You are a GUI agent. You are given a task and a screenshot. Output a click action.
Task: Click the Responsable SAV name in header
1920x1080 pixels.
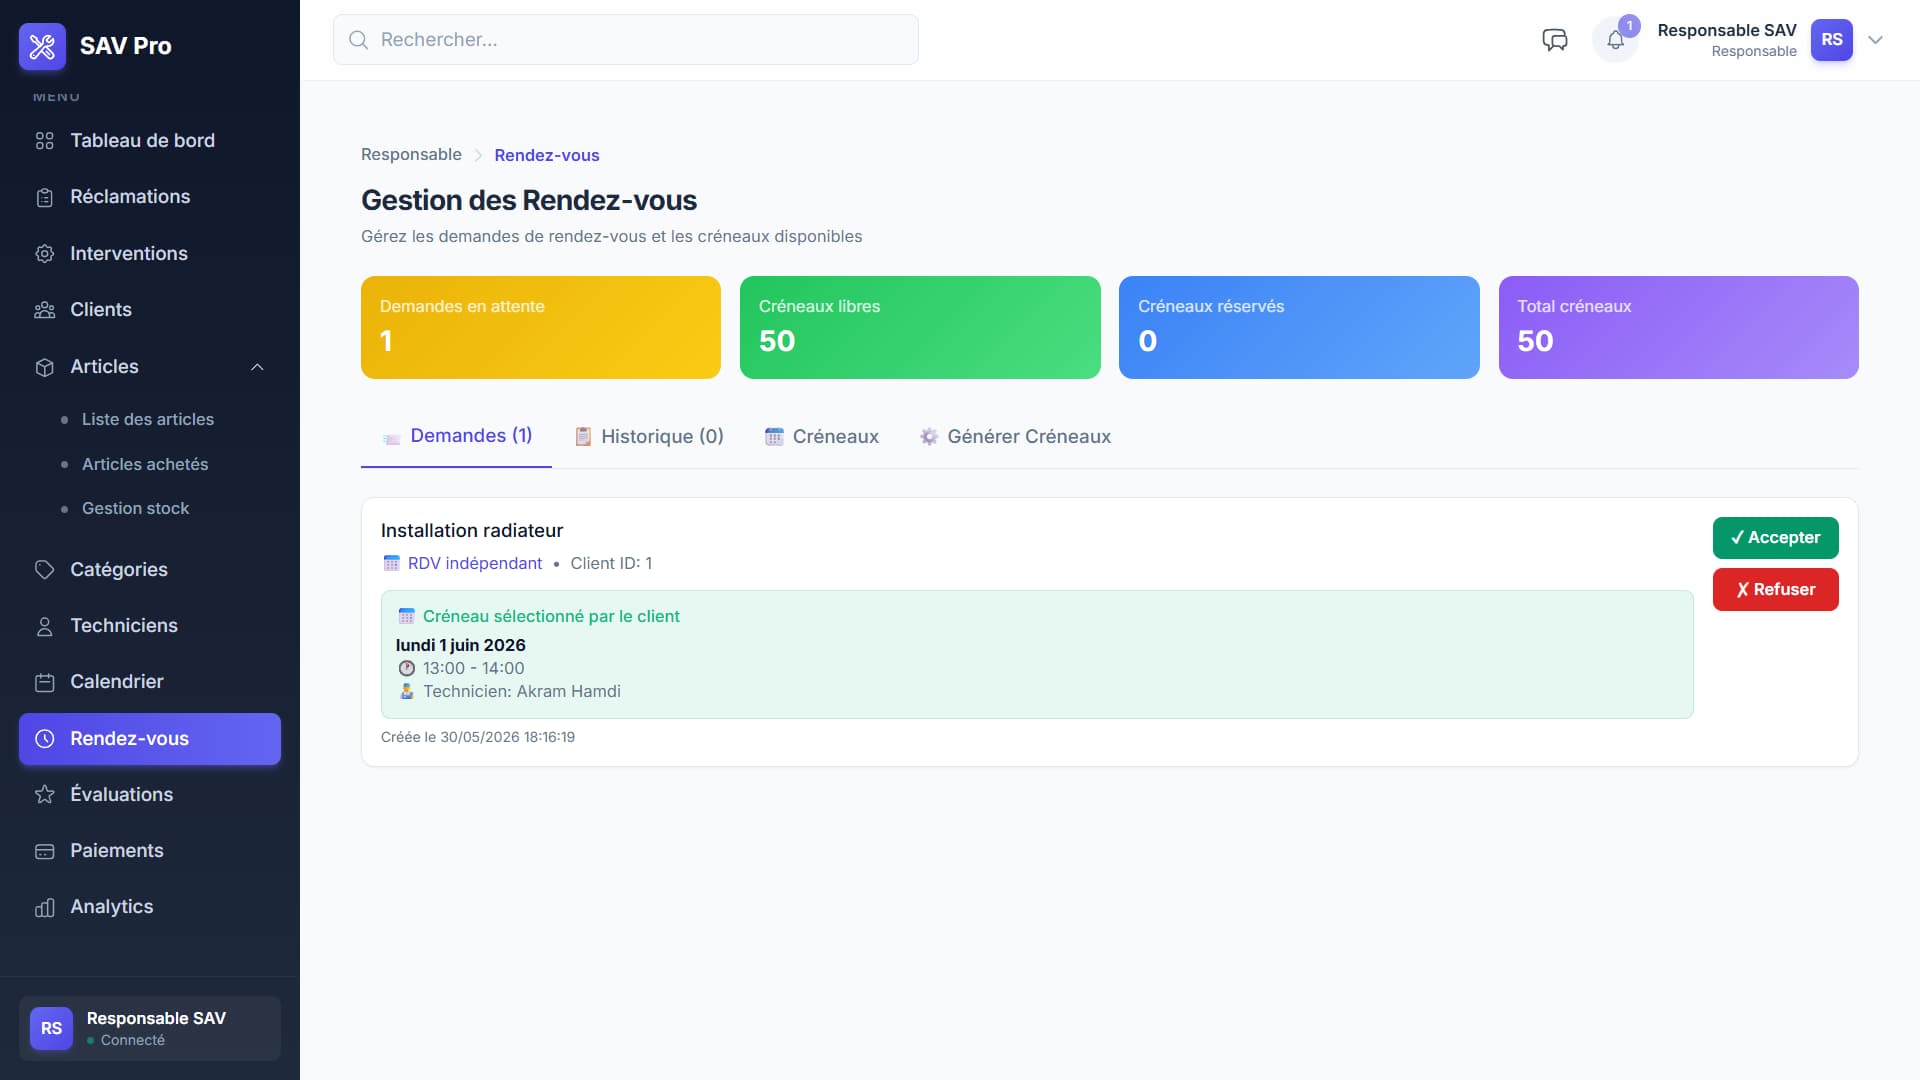coord(1727,31)
